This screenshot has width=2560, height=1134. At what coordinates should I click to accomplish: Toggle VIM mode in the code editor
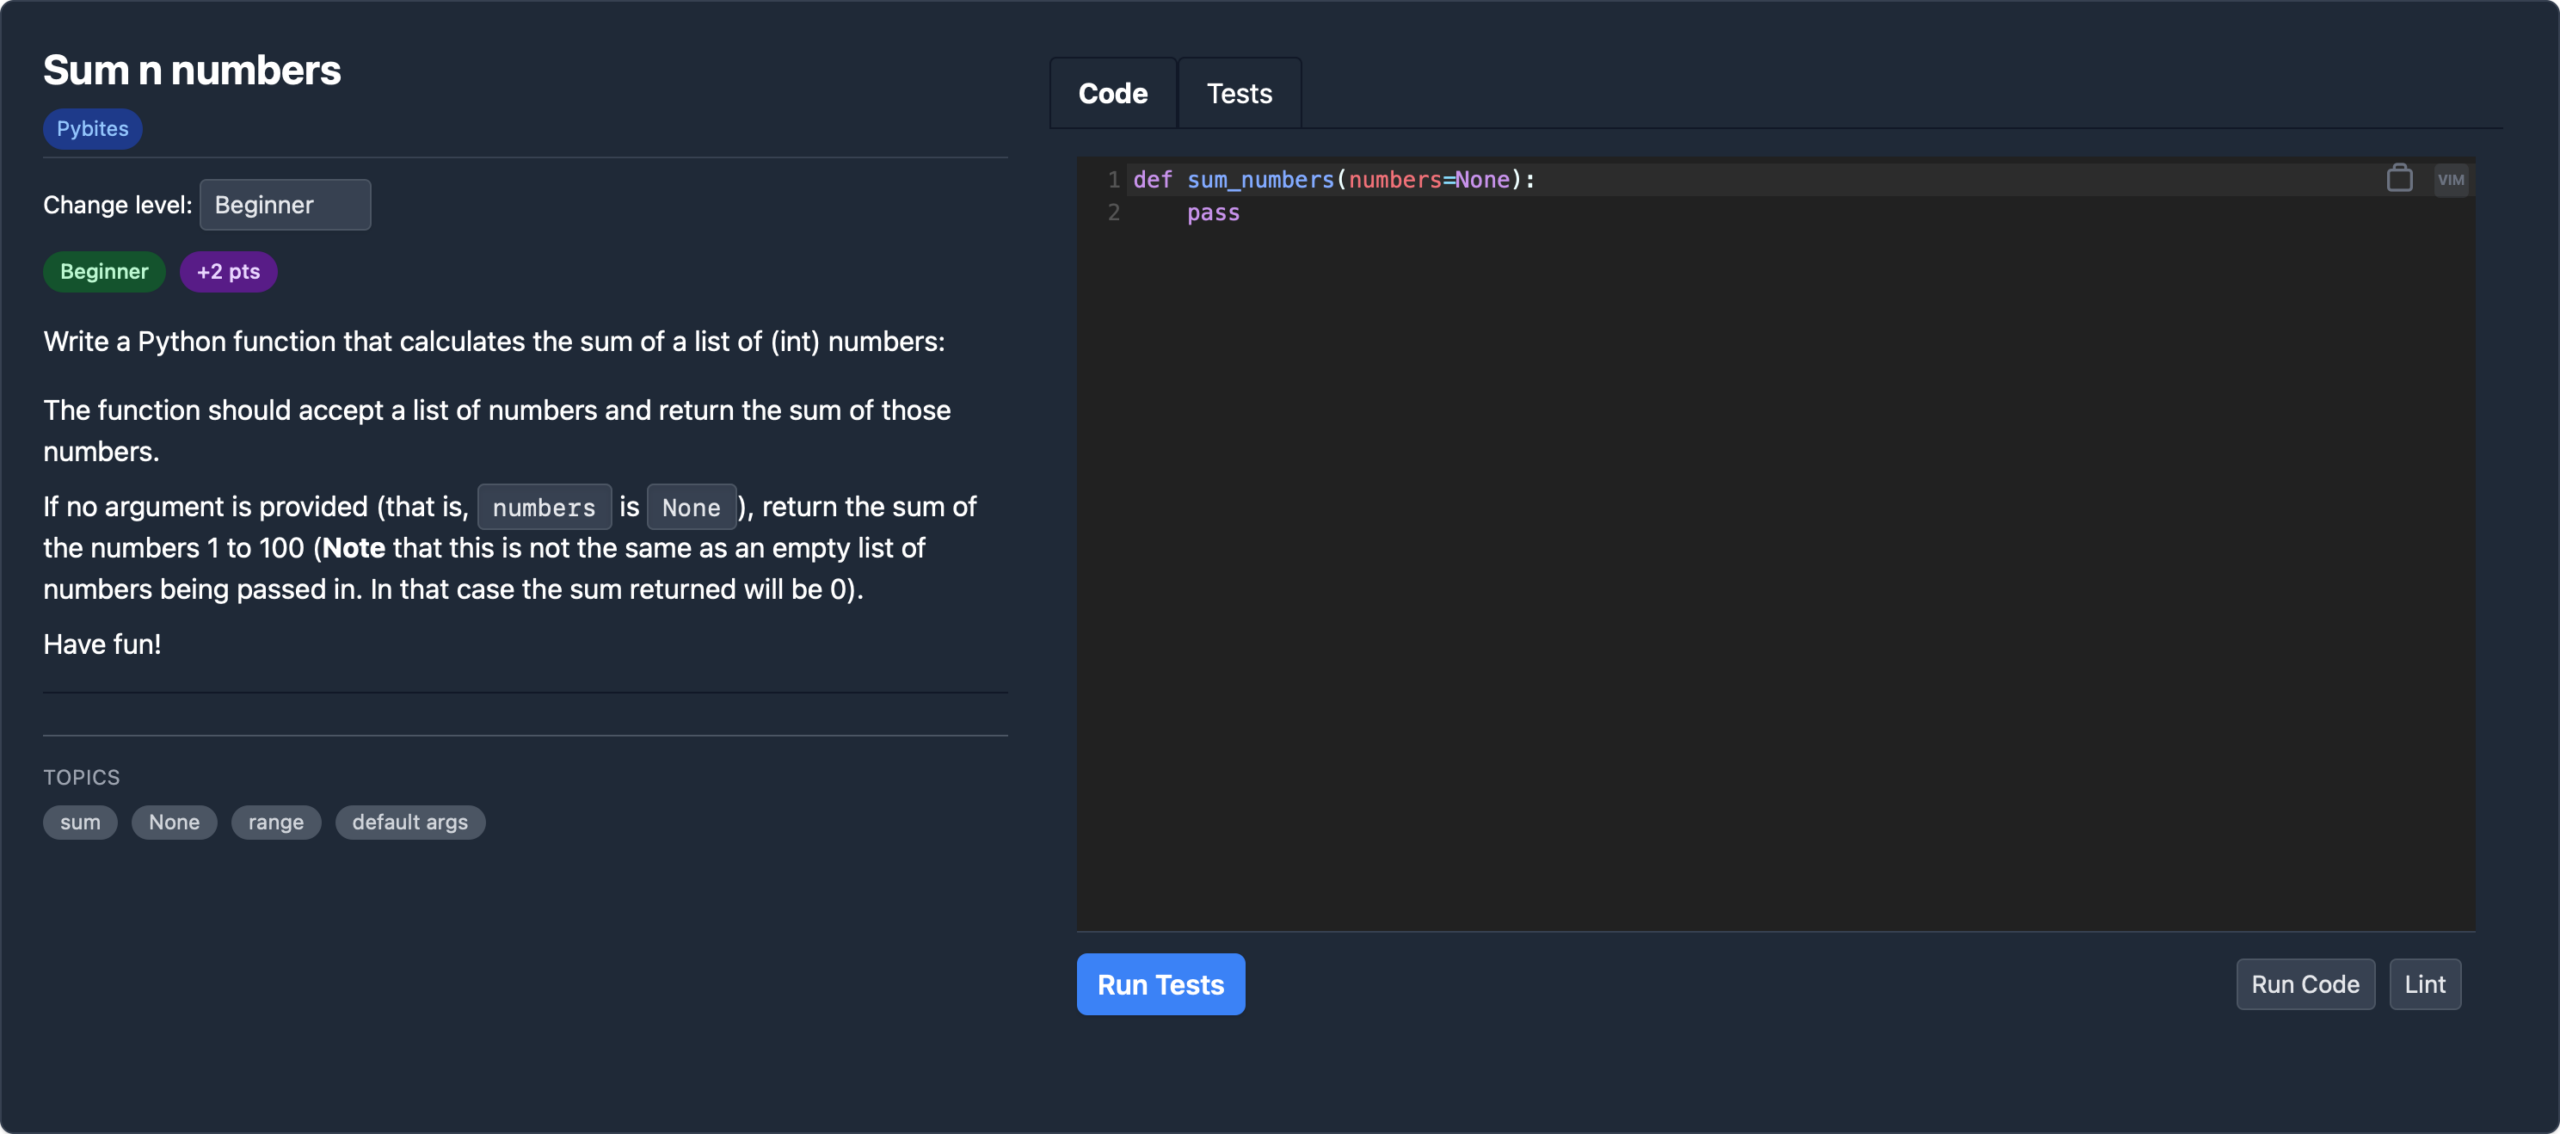pyautogui.click(x=2450, y=180)
